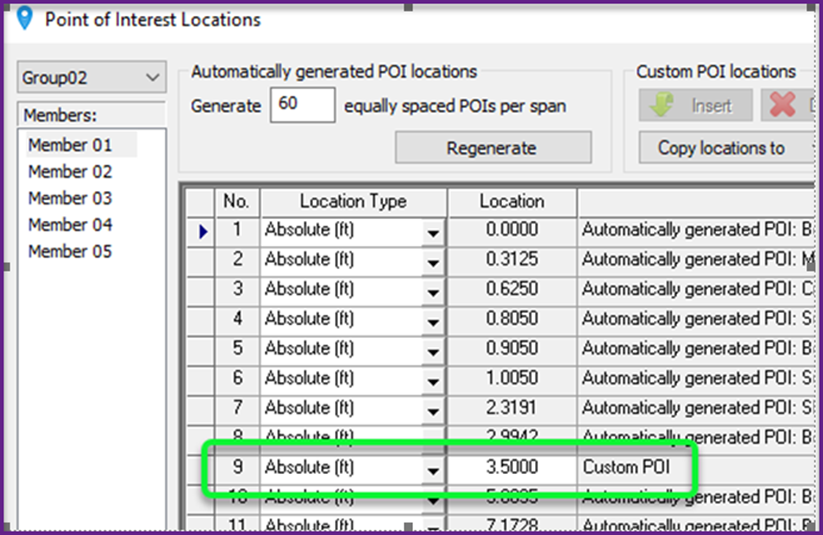Viewport: 823px width, 535px height.
Task: Select Member 05 in Members list
Action: (x=70, y=252)
